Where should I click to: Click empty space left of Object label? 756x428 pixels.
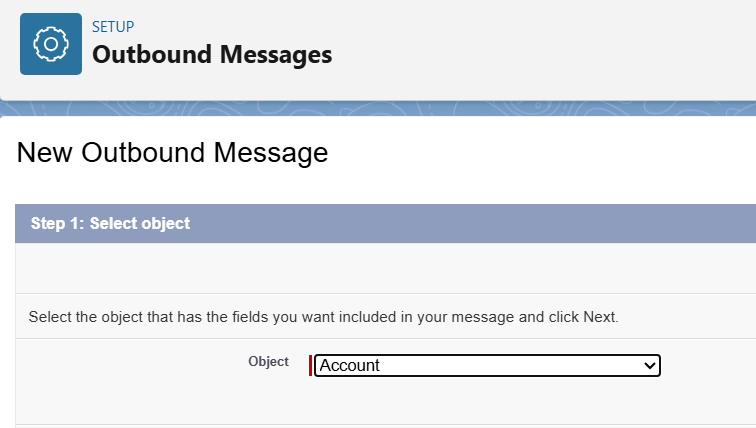(x=120, y=364)
